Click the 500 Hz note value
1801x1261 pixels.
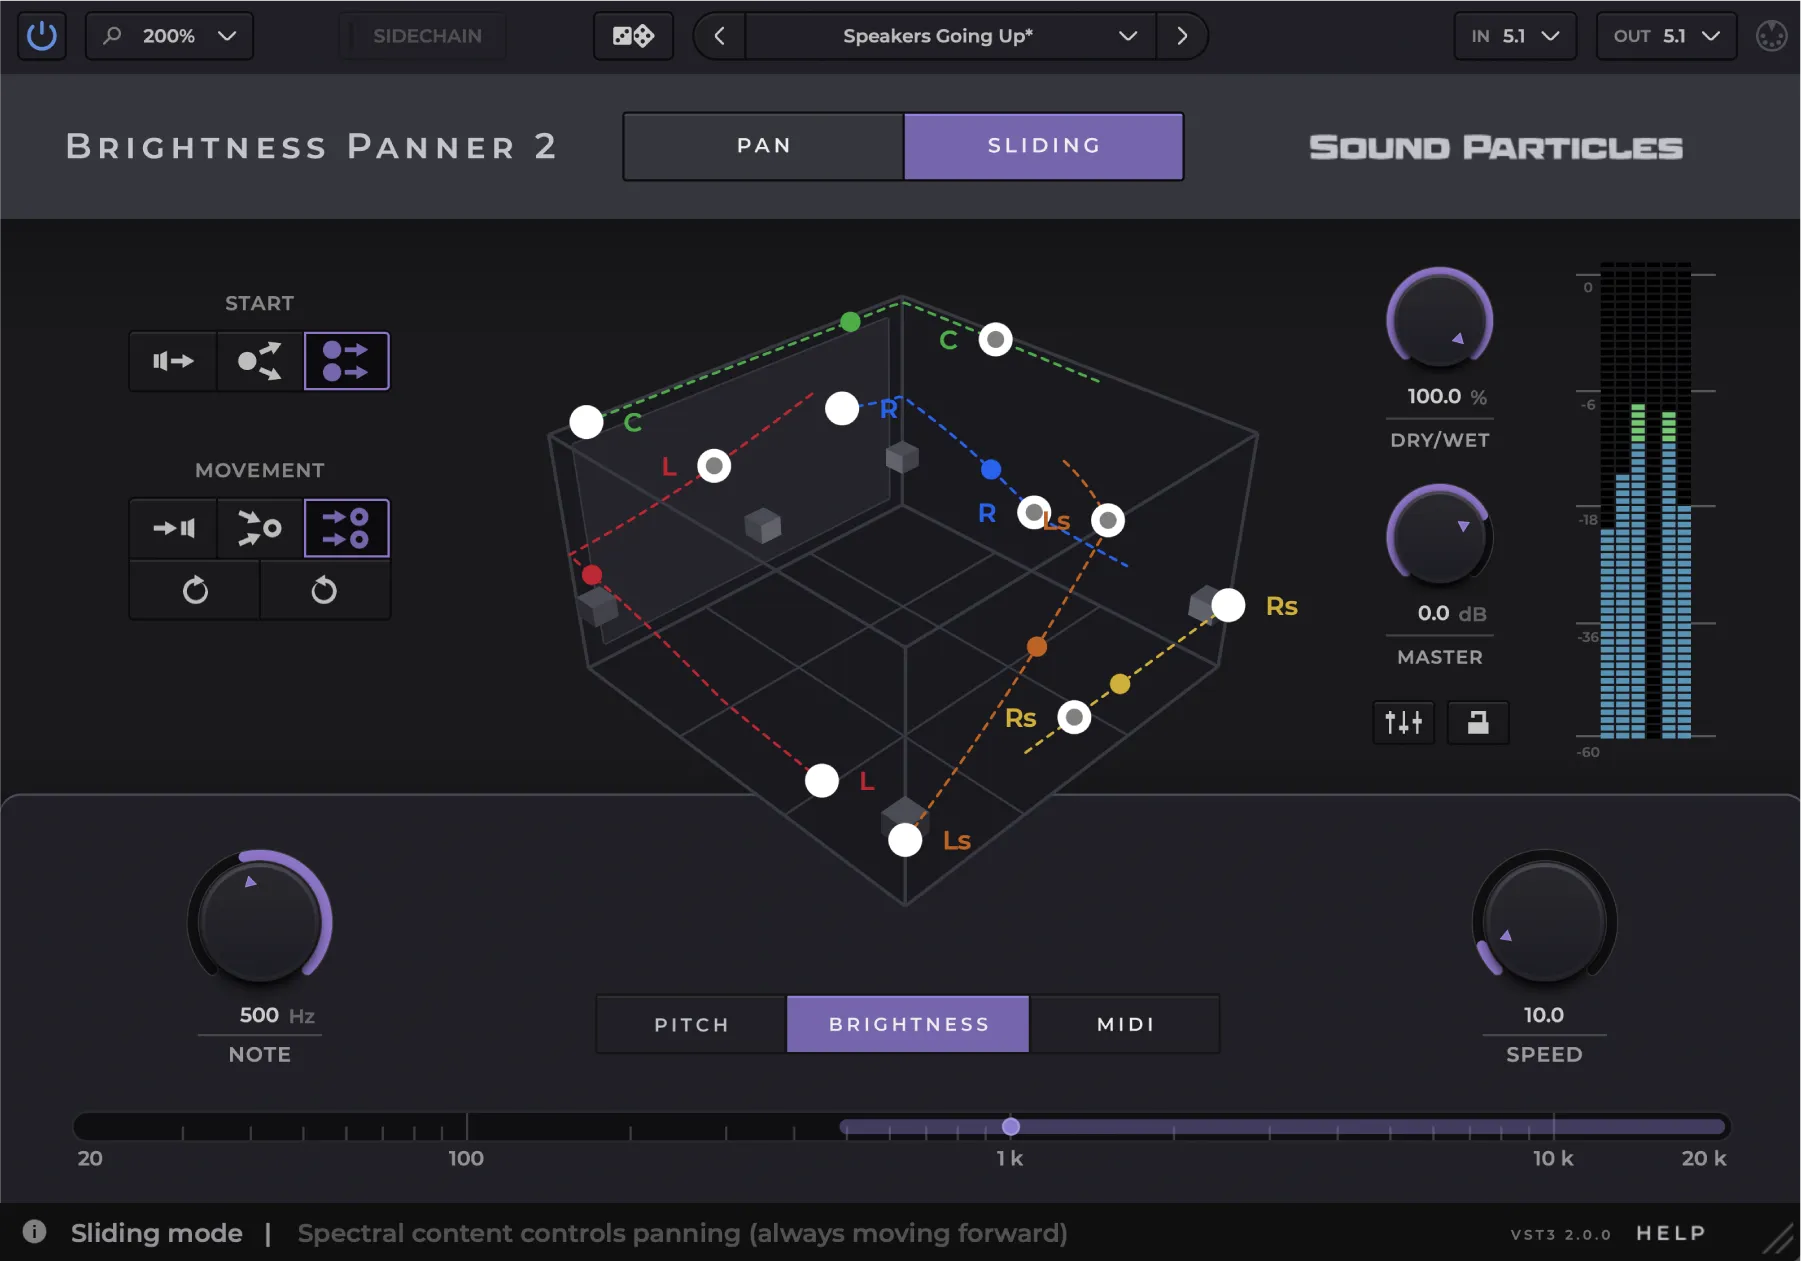(277, 1015)
